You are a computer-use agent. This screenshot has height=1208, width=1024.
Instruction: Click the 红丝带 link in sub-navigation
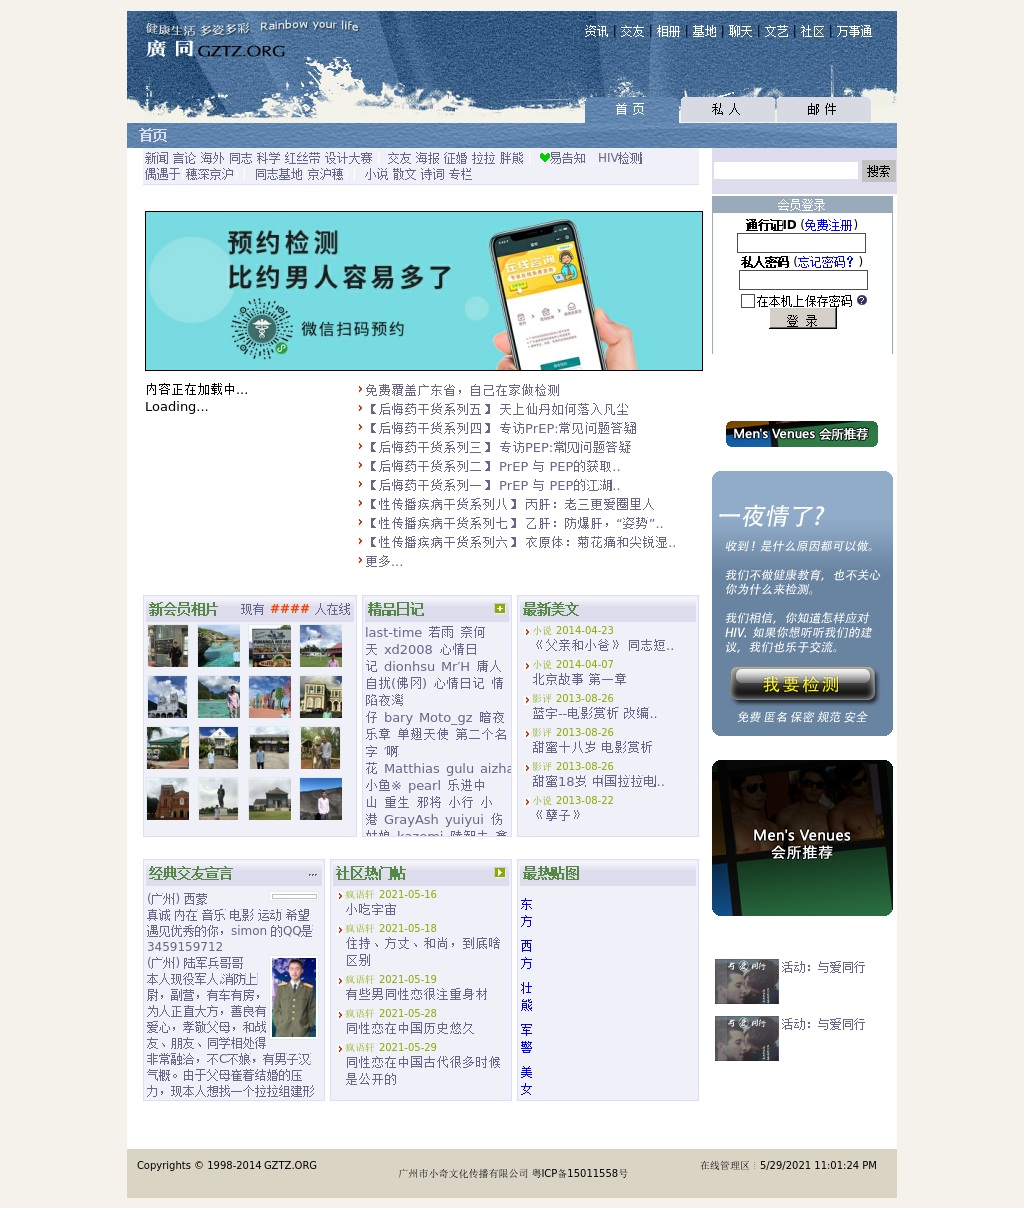coord(302,158)
